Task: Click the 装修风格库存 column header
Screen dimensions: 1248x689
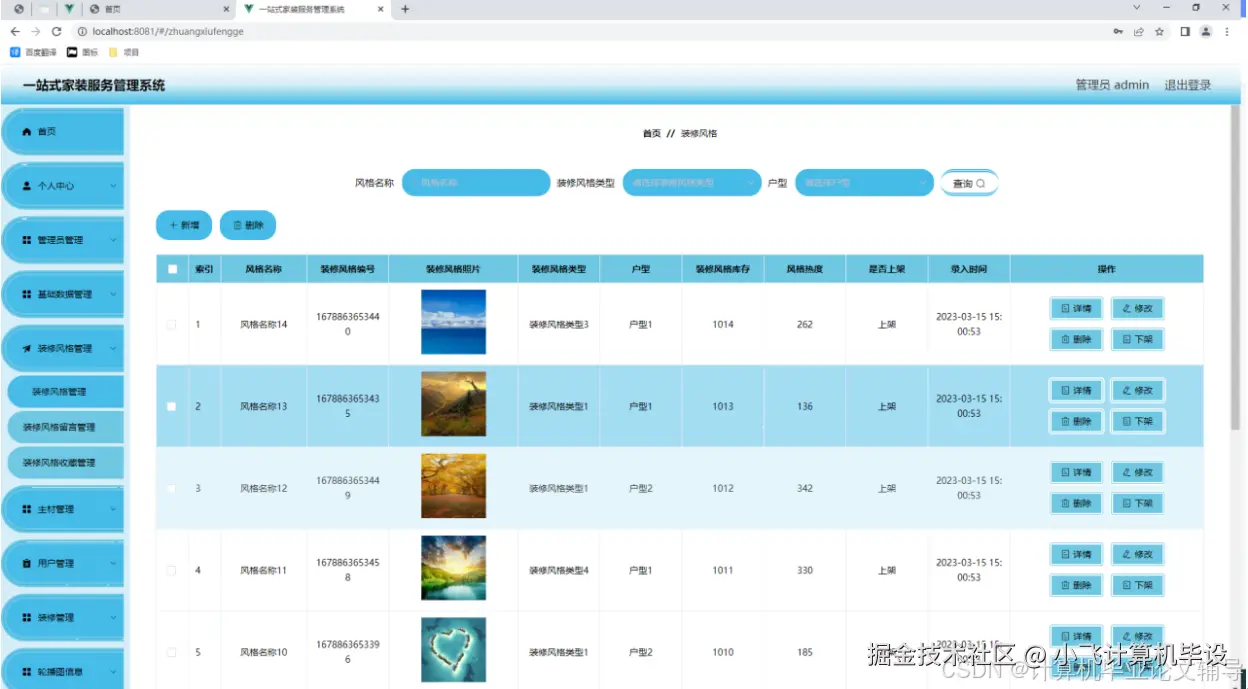Action: [723, 269]
